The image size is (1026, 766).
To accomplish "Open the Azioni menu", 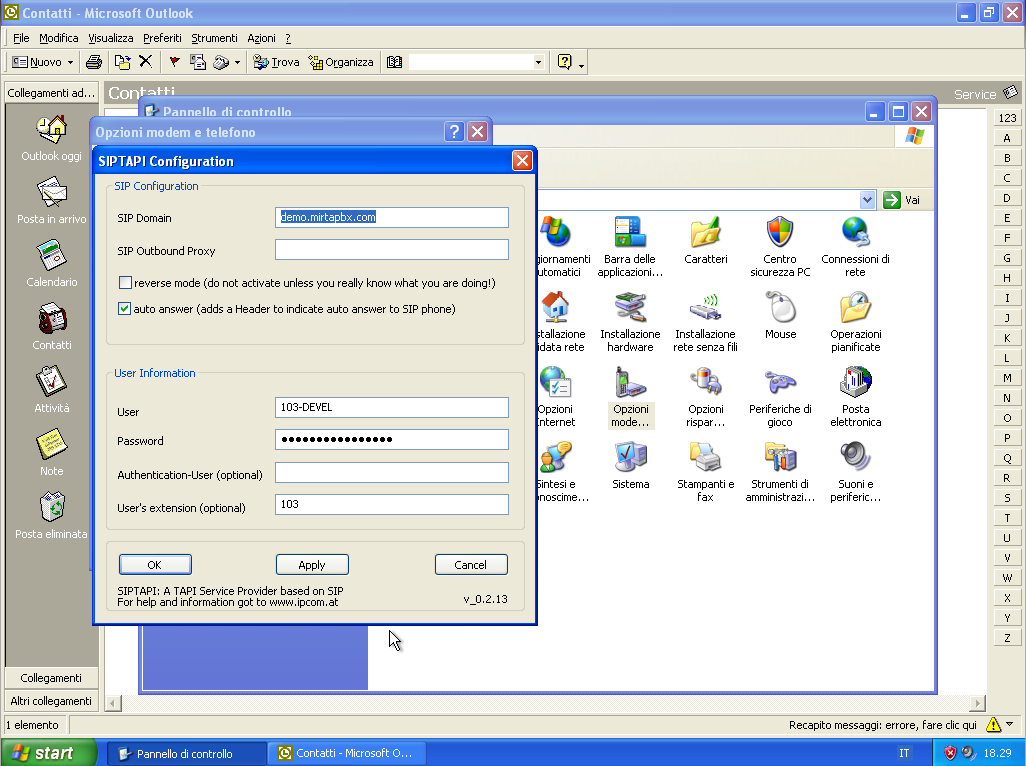I will (x=261, y=38).
